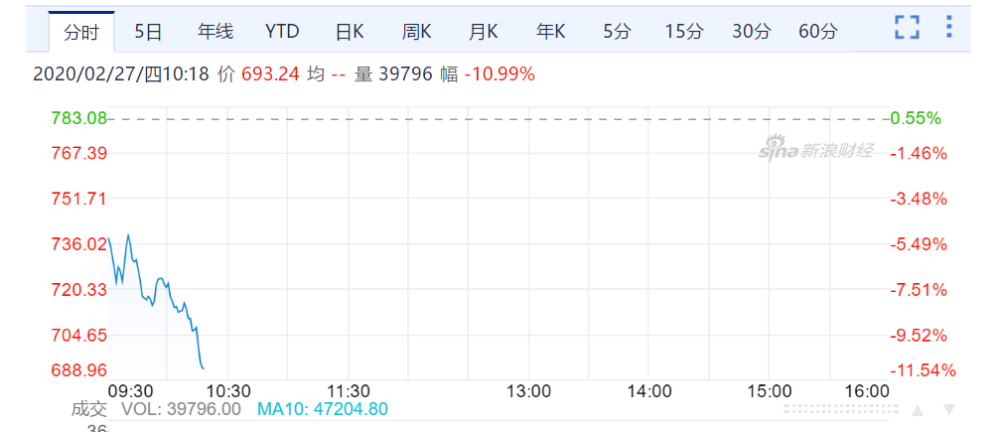Choose the 30分 interval tab

pyautogui.click(x=751, y=31)
